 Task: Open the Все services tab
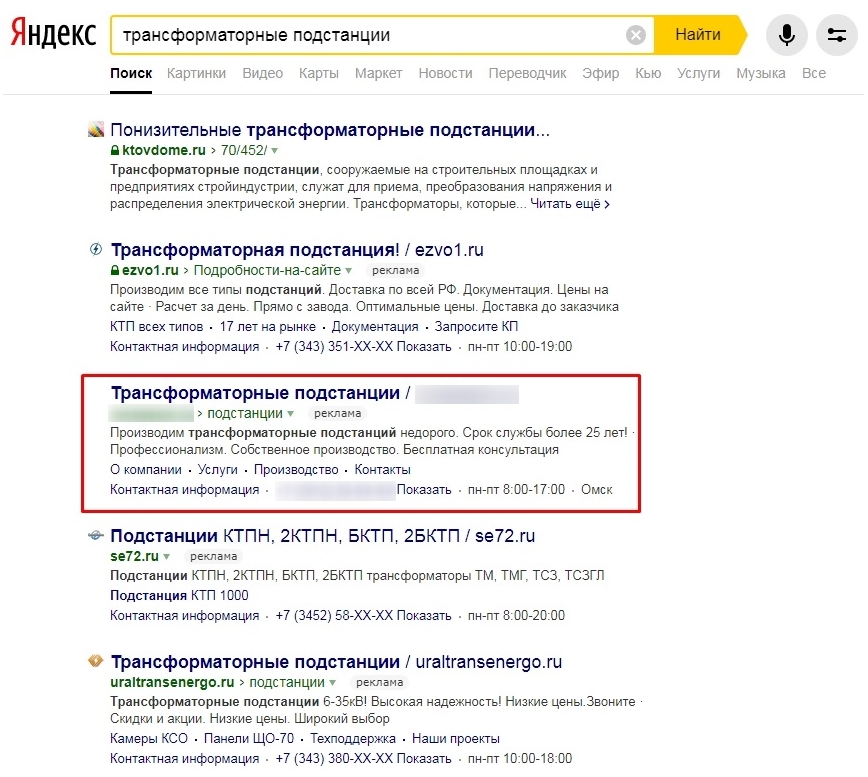pos(813,73)
